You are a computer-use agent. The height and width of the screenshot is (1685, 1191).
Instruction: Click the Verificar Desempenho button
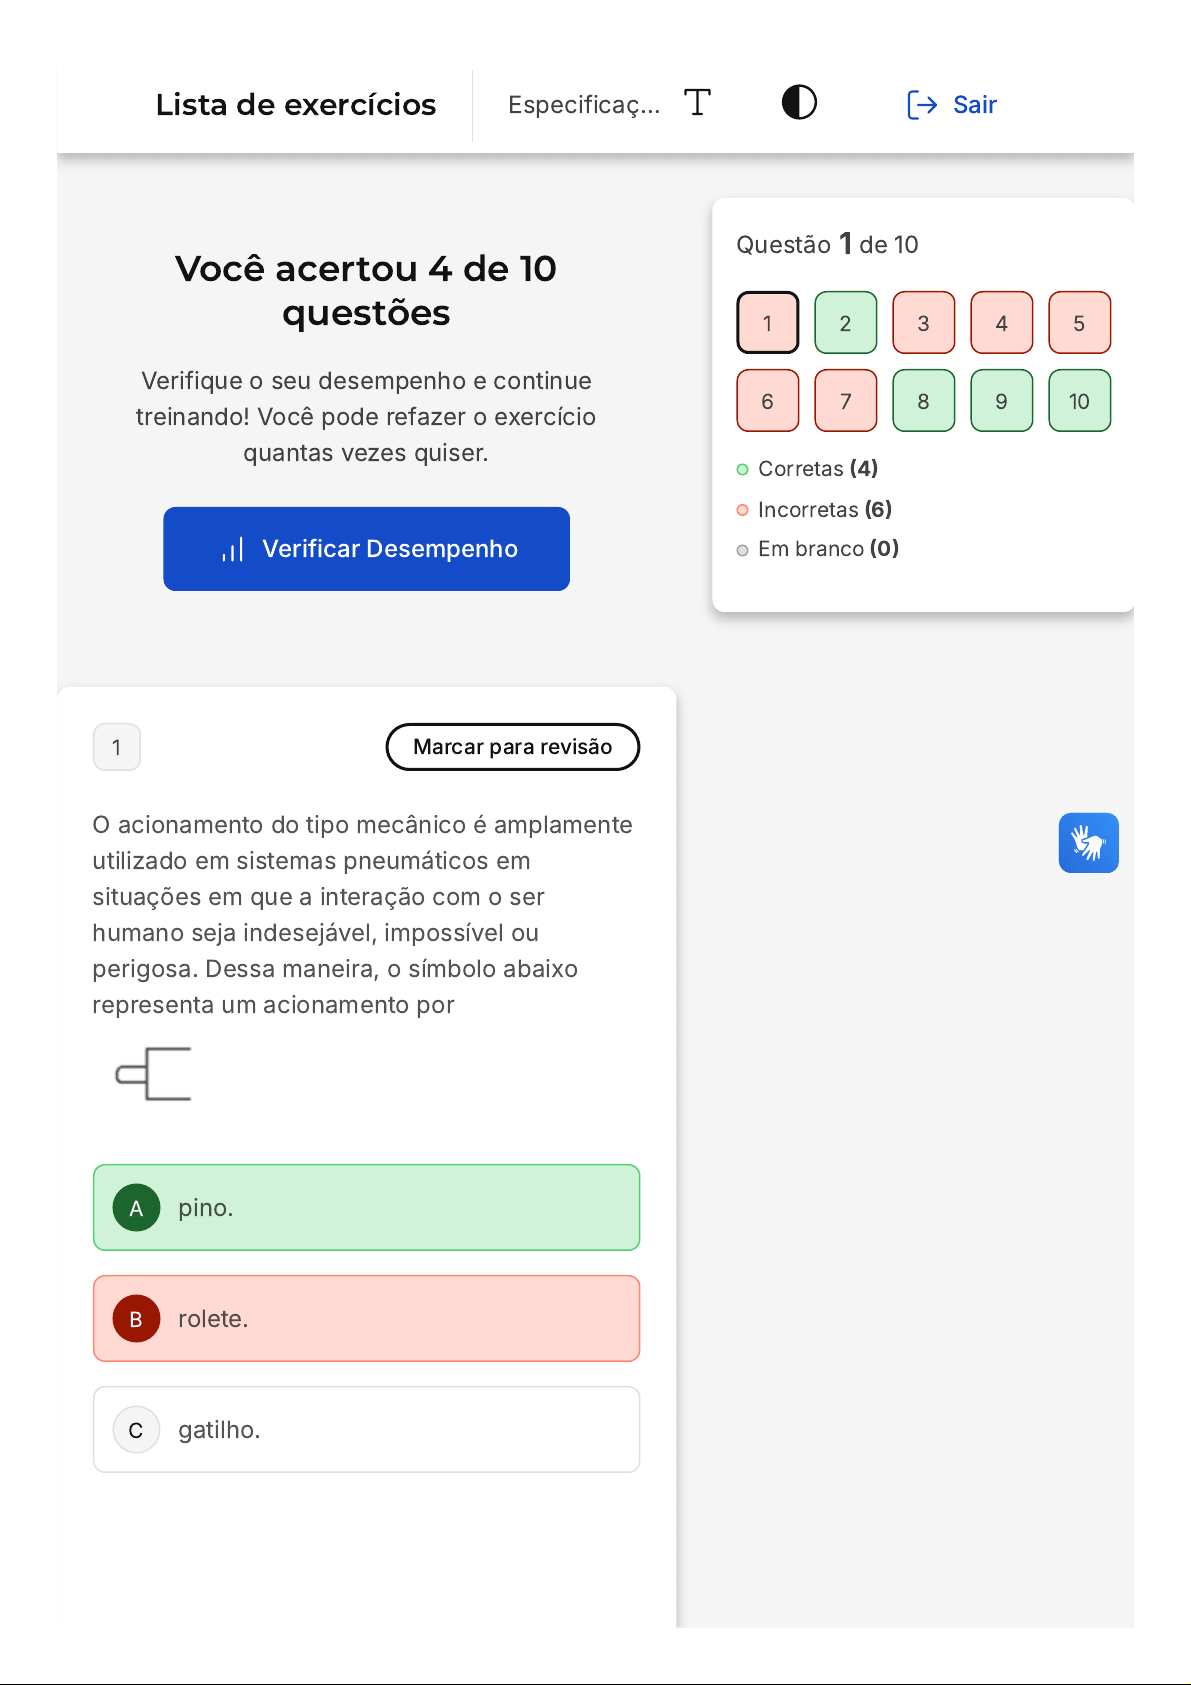[366, 549]
